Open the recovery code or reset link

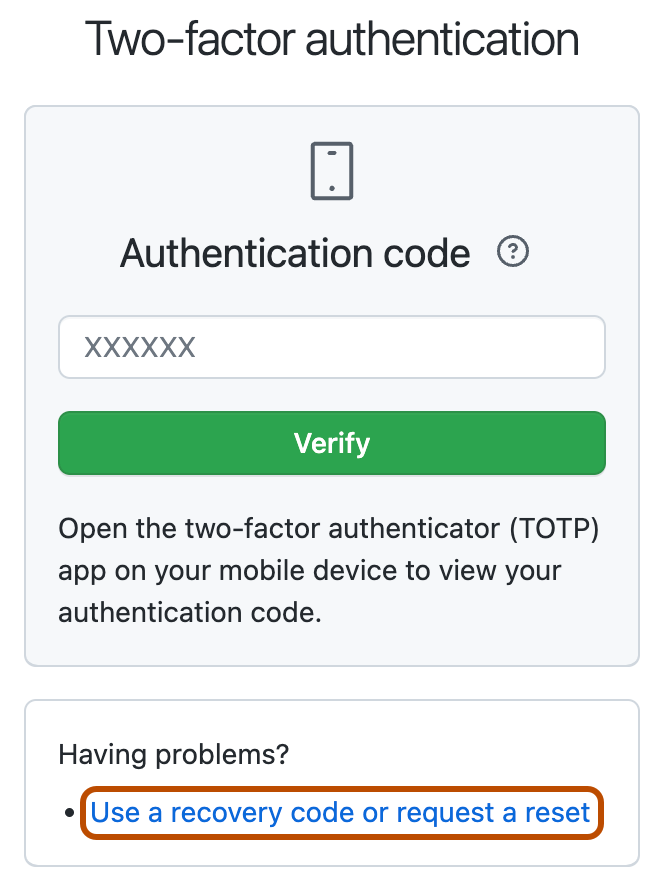click(x=341, y=813)
